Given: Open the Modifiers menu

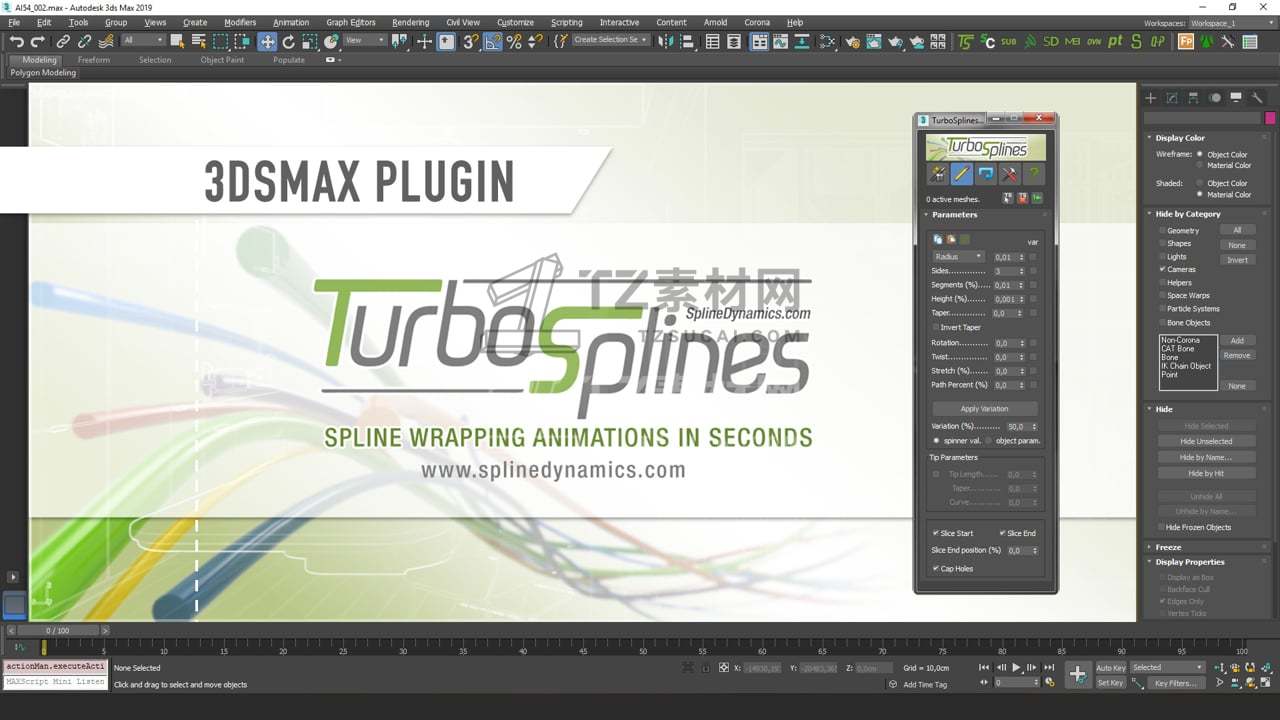Looking at the screenshot, I should click(240, 22).
